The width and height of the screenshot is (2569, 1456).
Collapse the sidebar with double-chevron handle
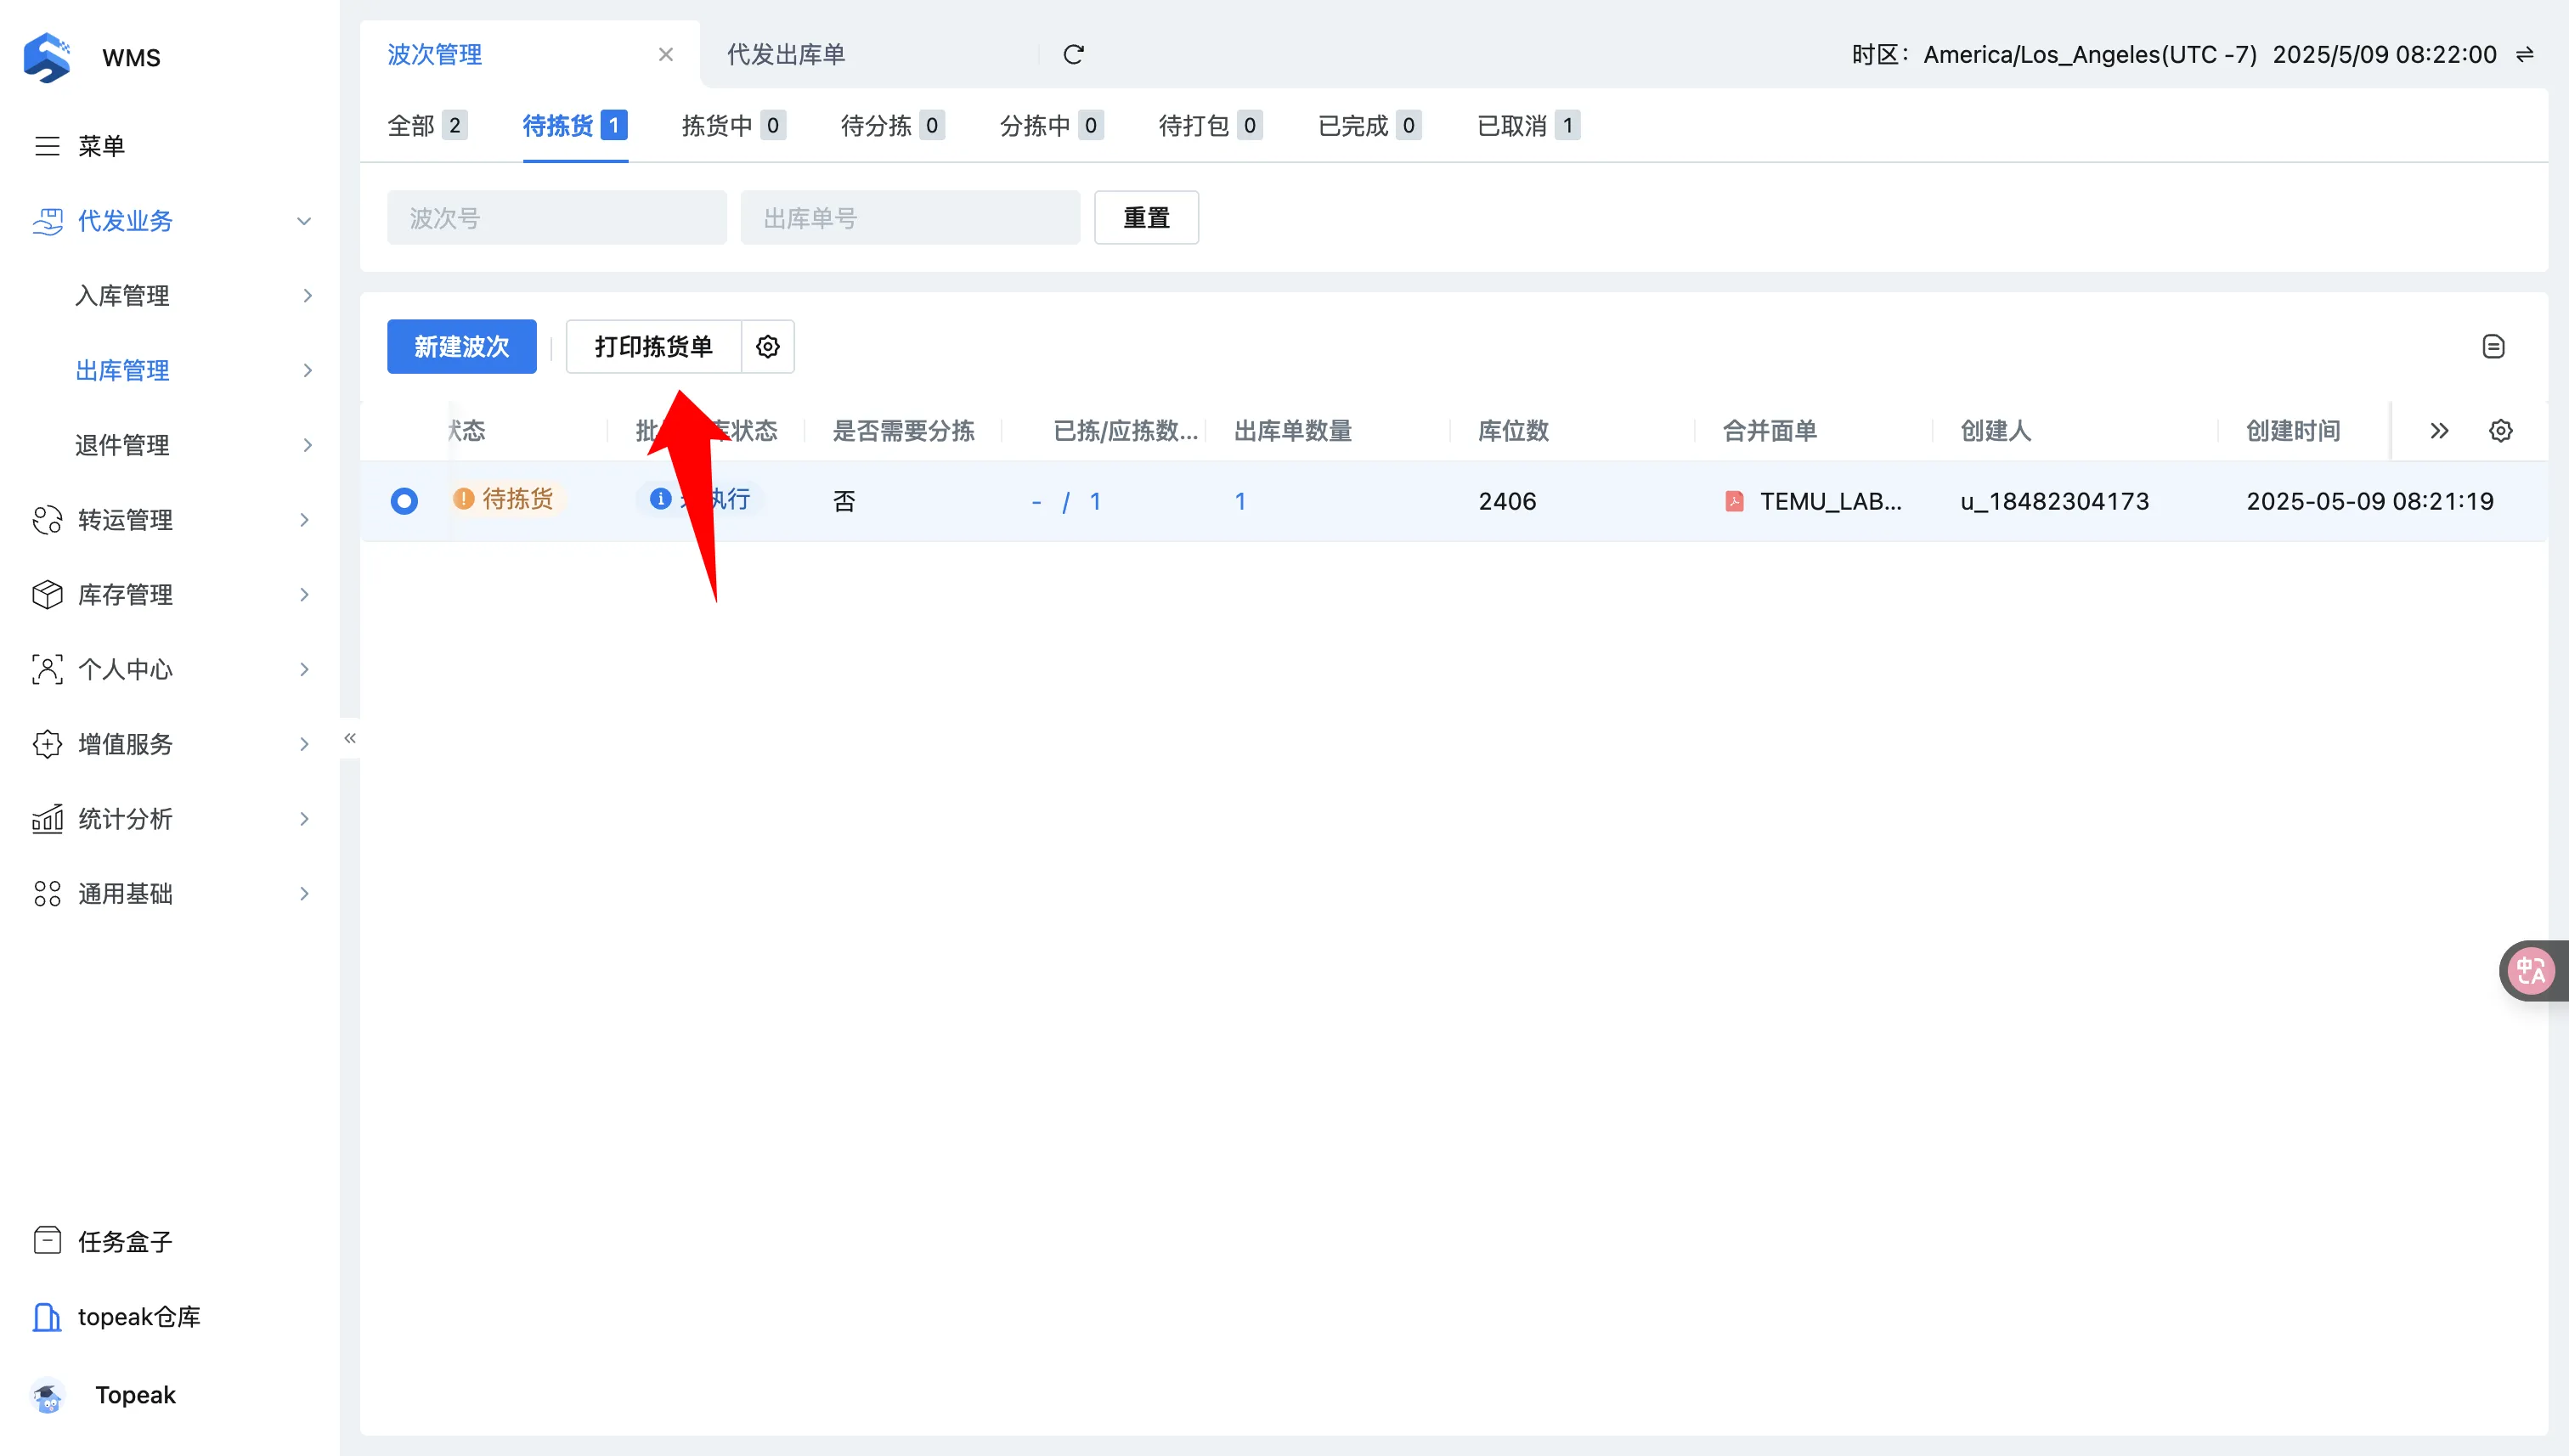click(350, 738)
